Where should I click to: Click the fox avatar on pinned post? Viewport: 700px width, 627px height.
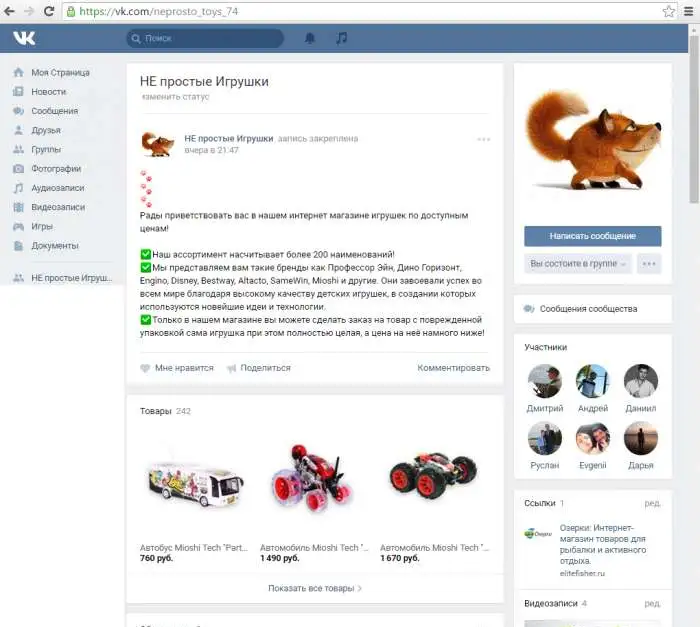pyautogui.click(x=157, y=144)
